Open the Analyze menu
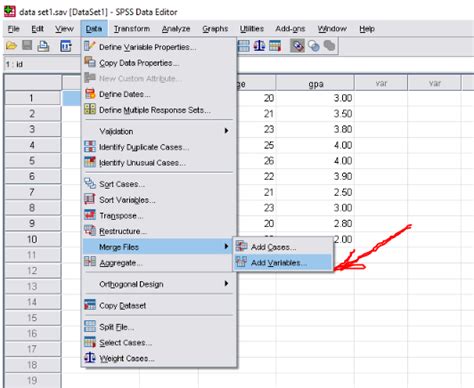 click(176, 29)
